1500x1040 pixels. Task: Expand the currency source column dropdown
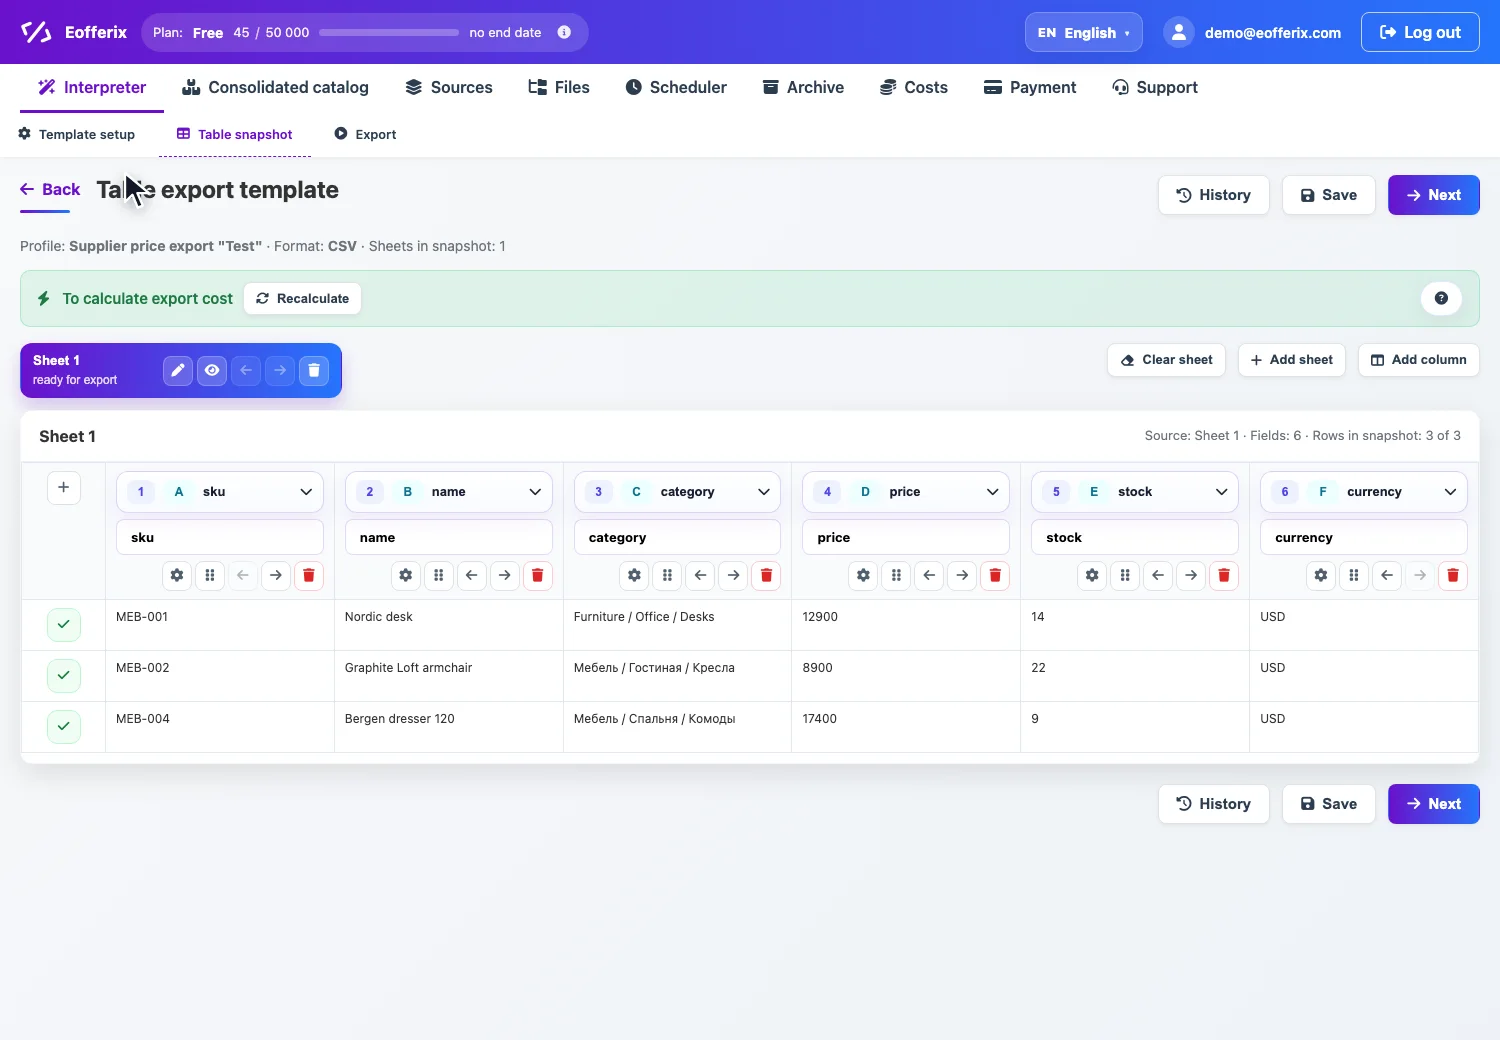point(1364,491)
